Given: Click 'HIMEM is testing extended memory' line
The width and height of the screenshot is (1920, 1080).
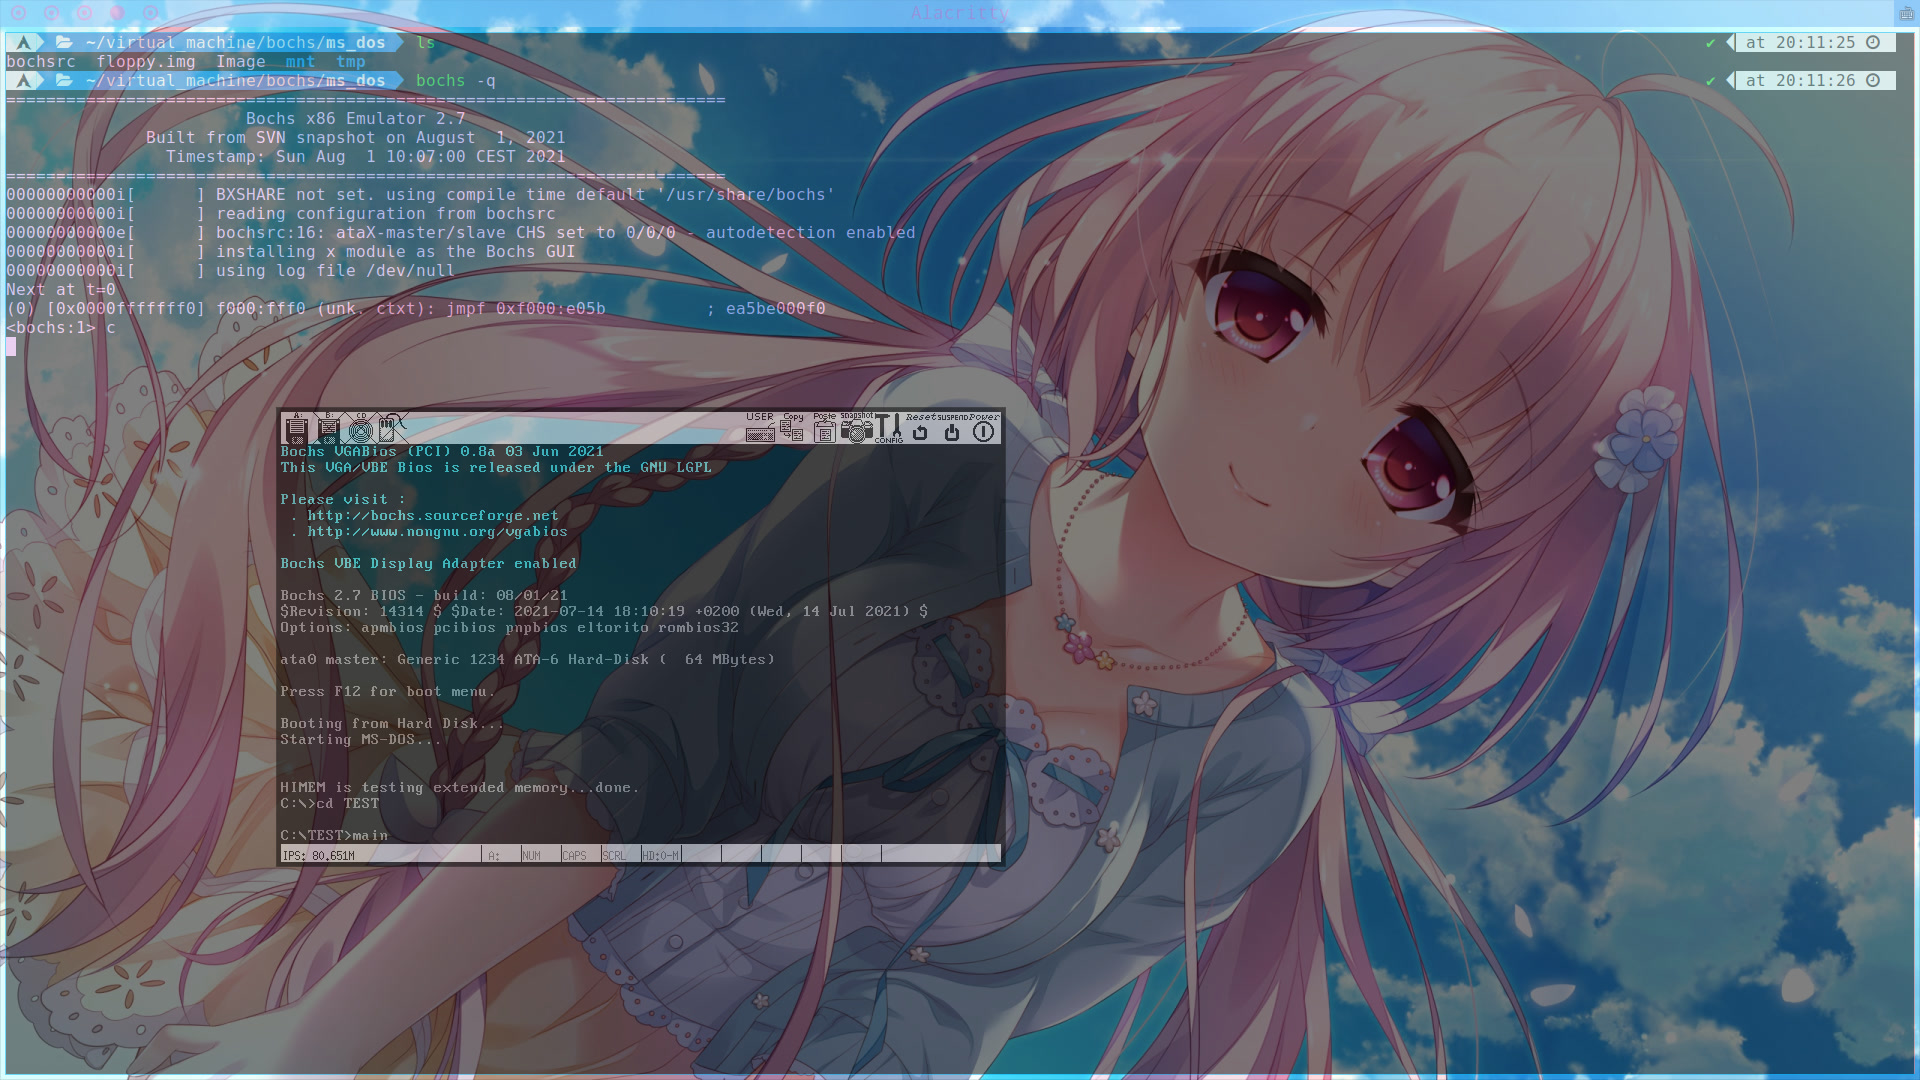Looking at the screenshot, I should (459, 788).
